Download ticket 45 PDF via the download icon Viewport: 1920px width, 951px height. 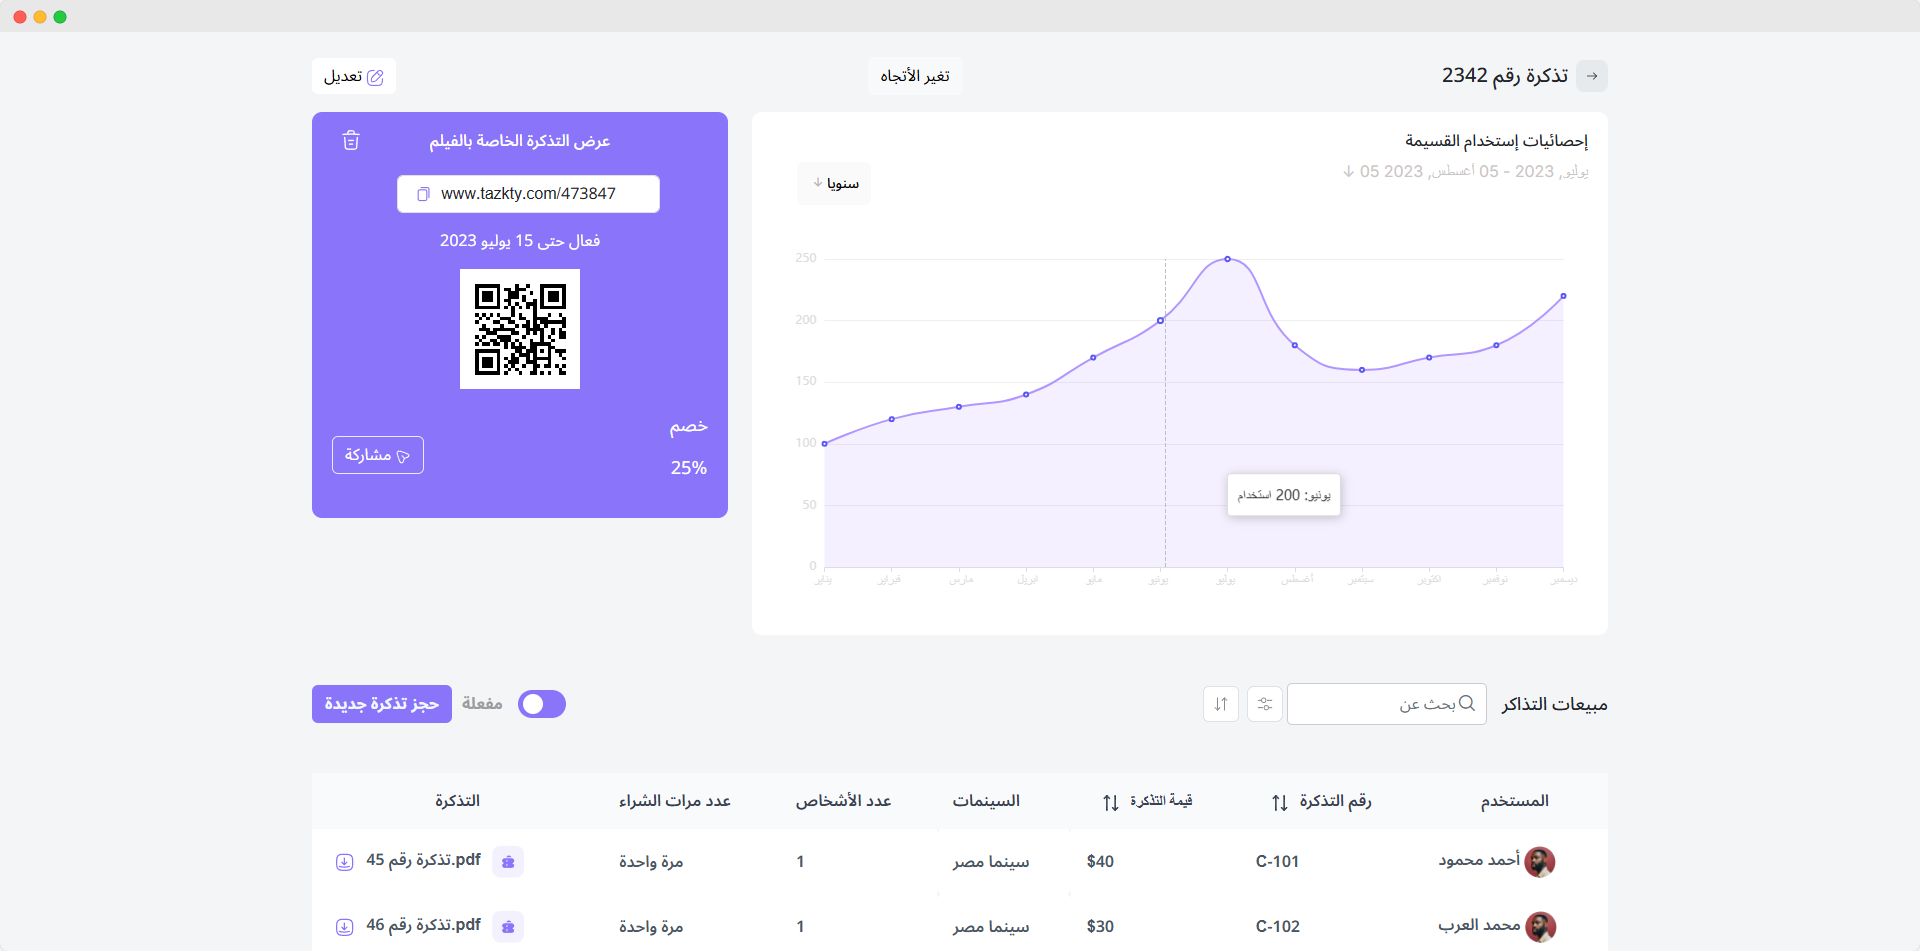tap(344, 862)
